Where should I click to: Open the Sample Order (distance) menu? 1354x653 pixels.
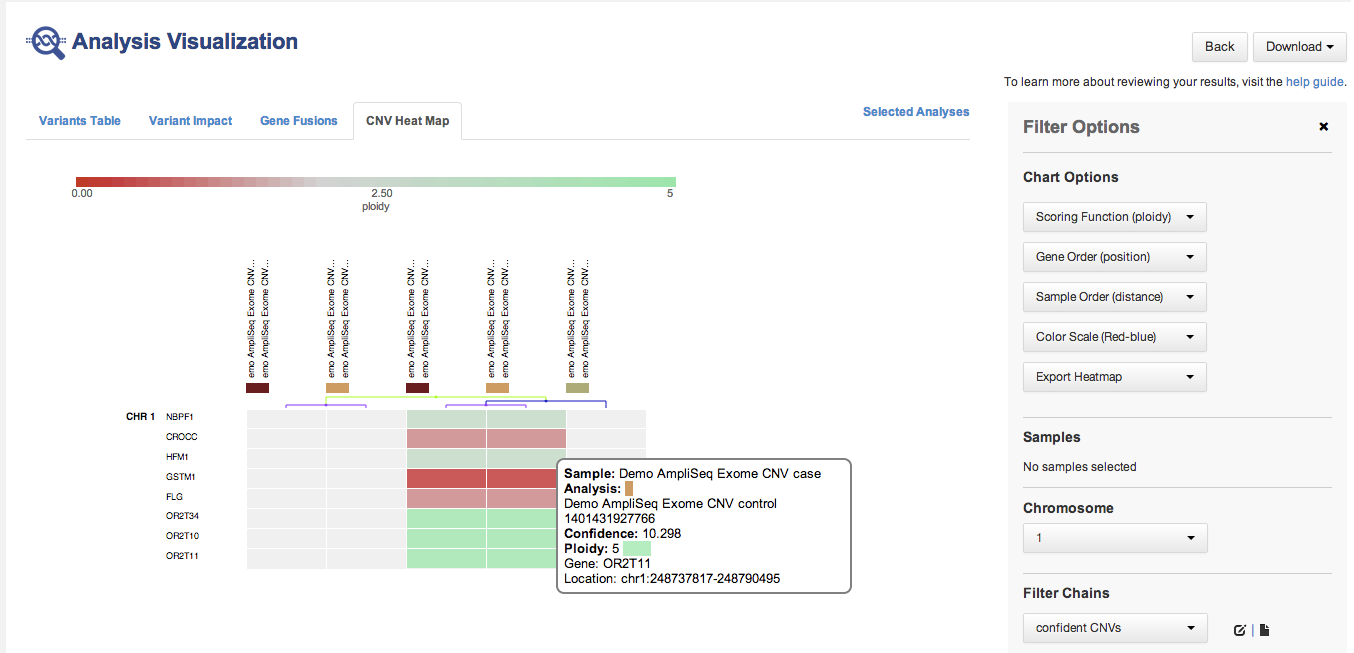coord(1114,297)
